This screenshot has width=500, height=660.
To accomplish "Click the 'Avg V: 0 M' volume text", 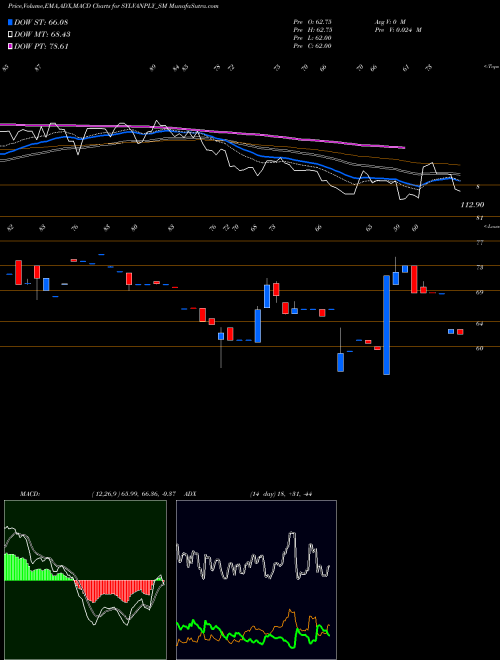I will [x=390, y=22].
